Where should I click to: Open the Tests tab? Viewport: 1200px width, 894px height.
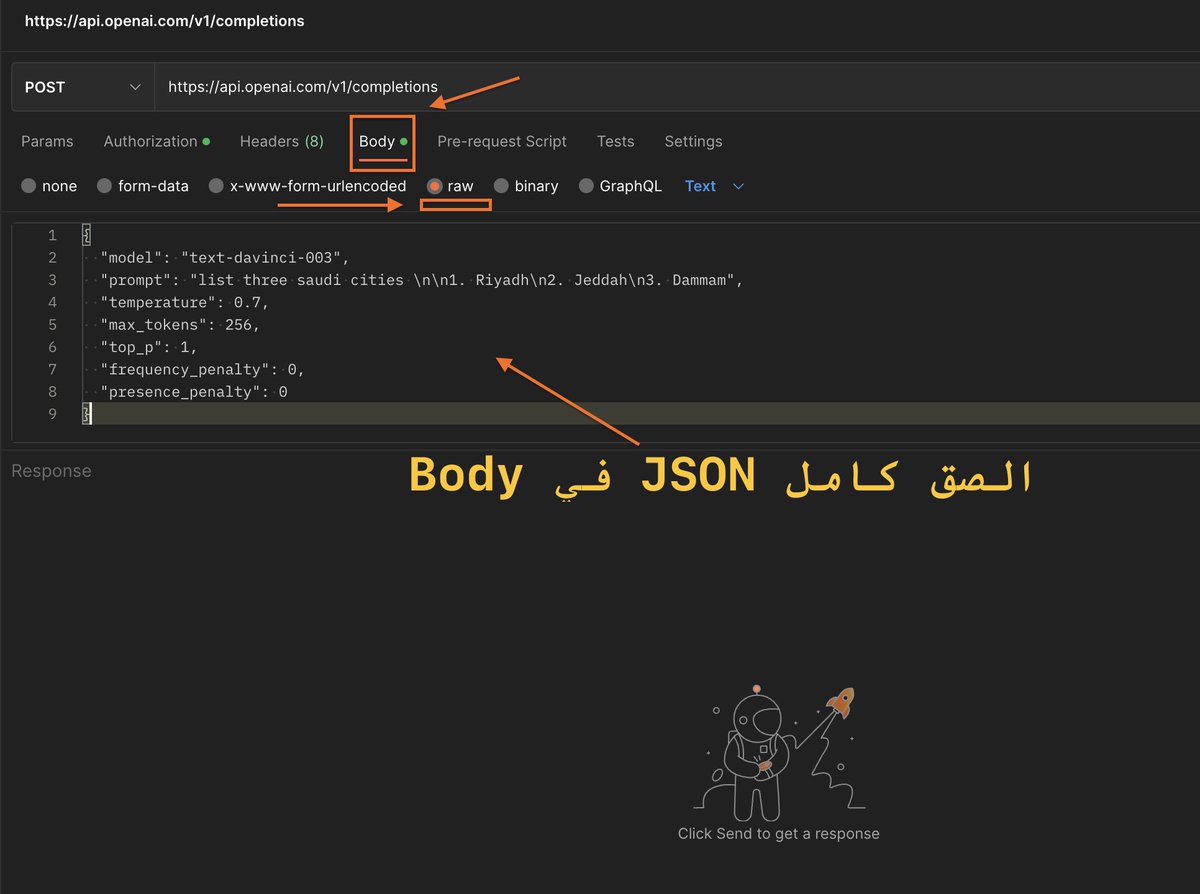pyautogui.click(x=615, y=141)
